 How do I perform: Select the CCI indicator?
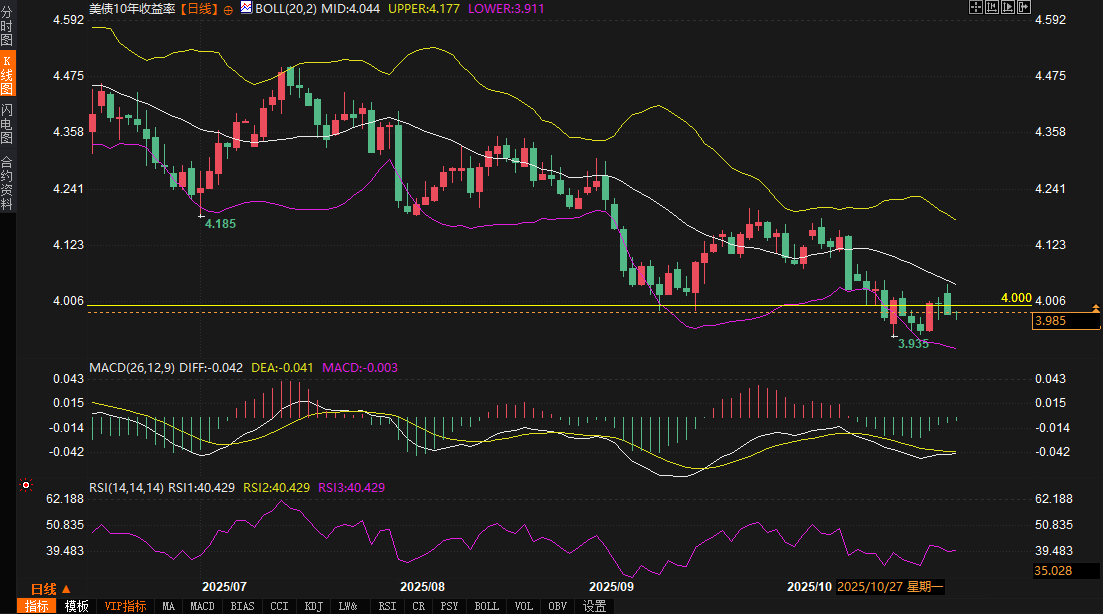click(279, 606)
